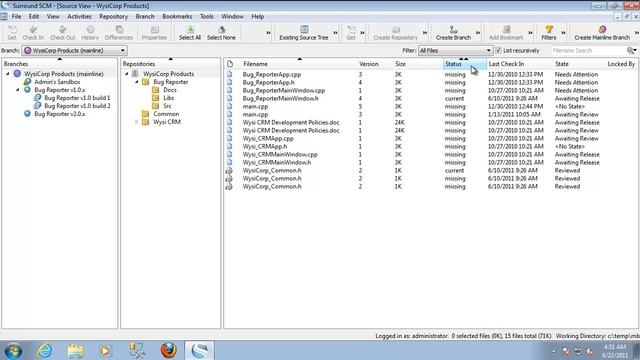
Task: Open Internet Explorer from the taskbar
Action: point(44,351)
